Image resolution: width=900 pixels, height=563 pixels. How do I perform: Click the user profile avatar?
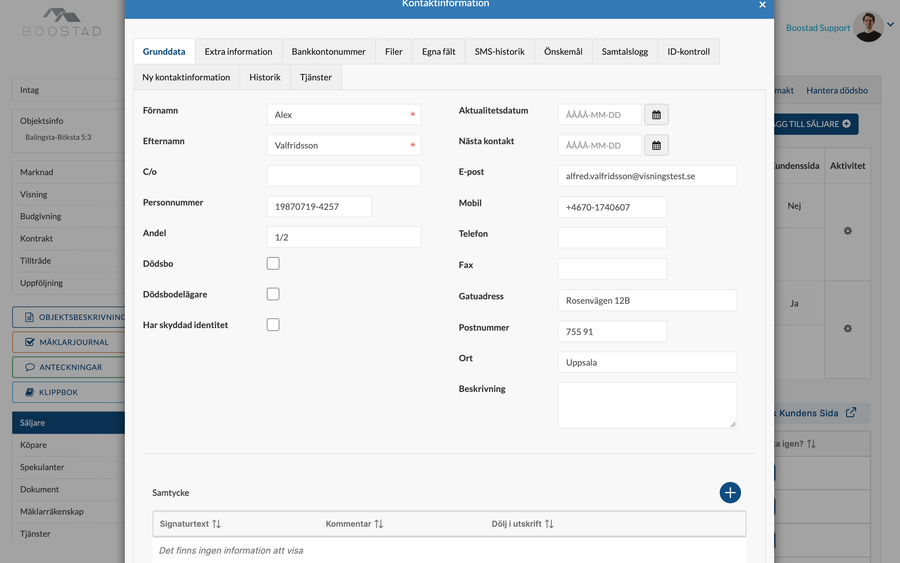[x=868, y=26]
